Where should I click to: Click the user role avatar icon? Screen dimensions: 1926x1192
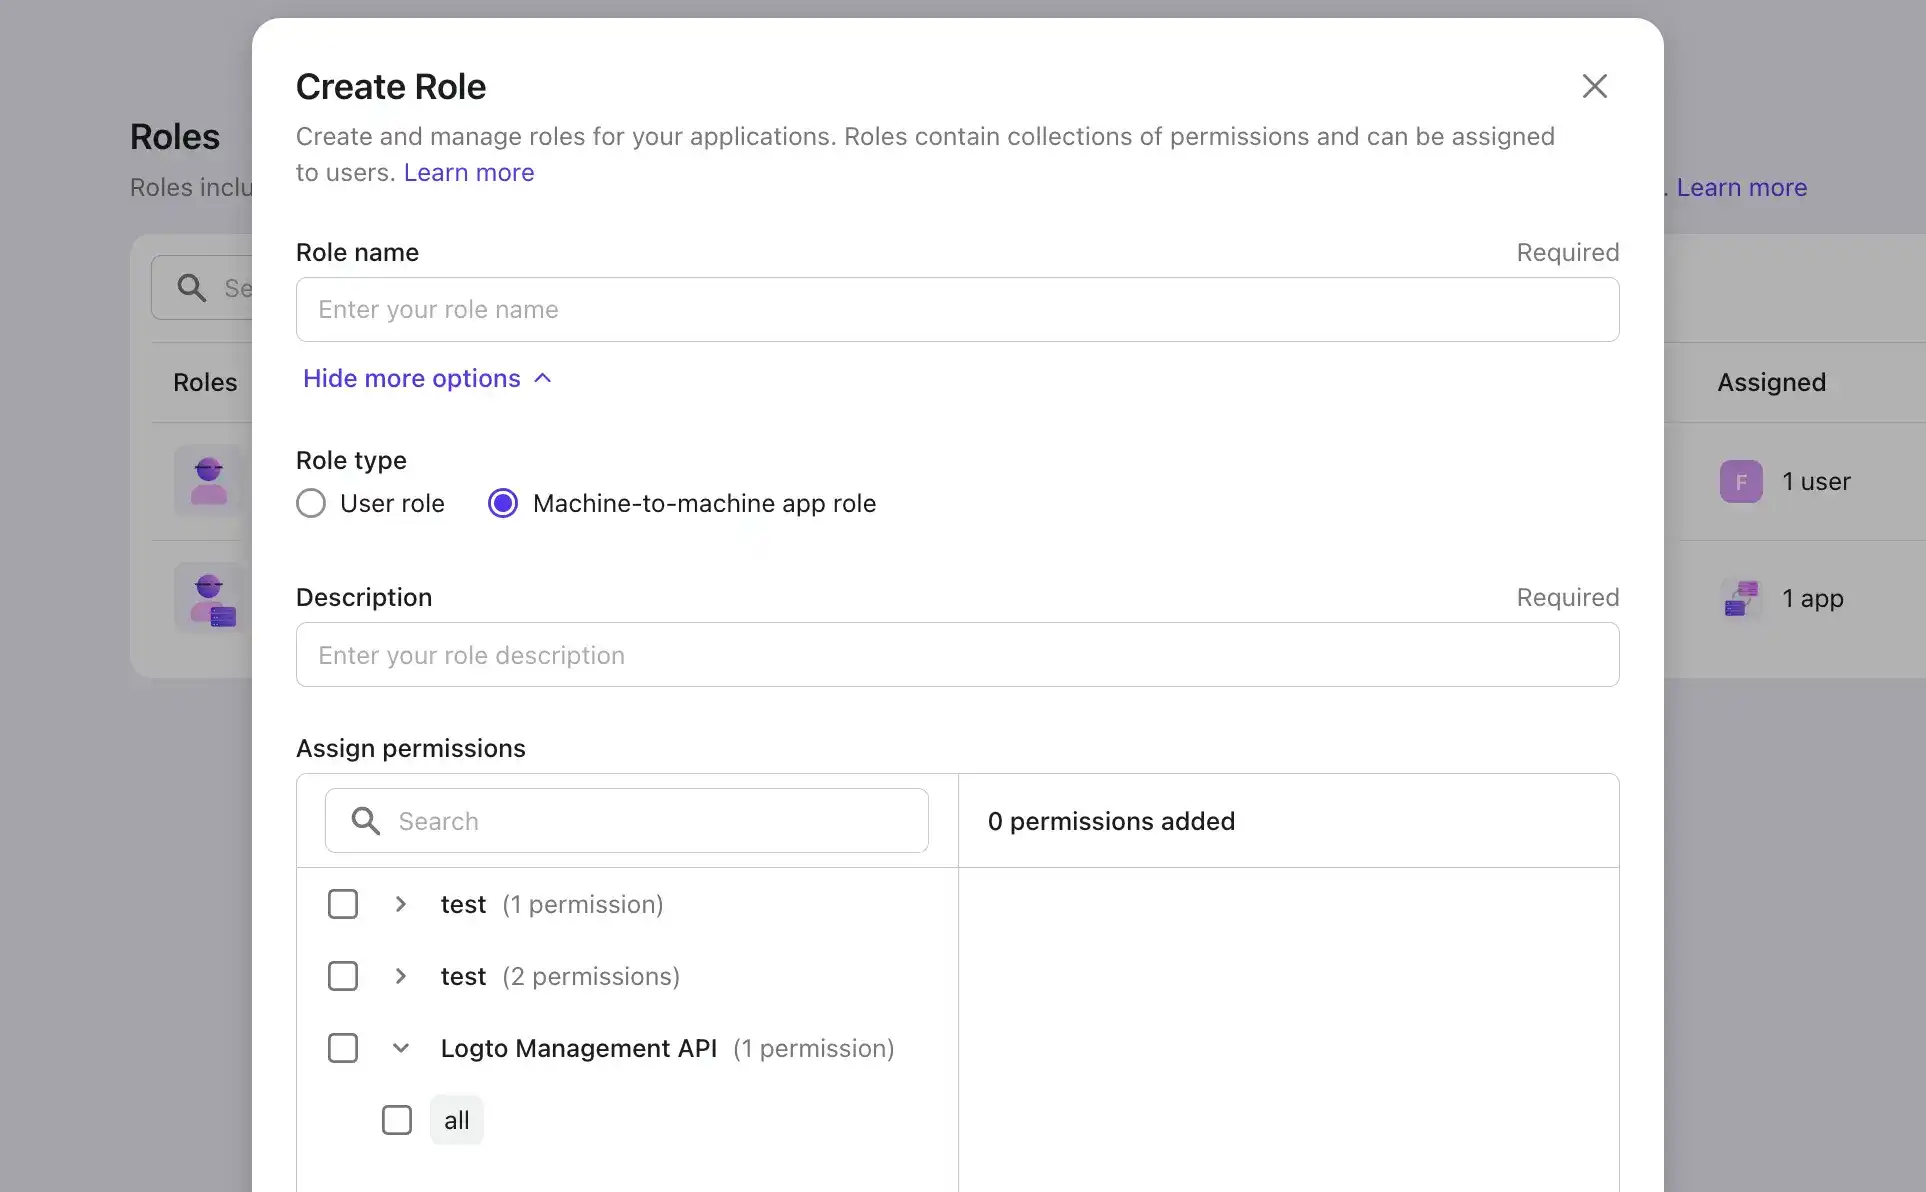click(209, 481)
